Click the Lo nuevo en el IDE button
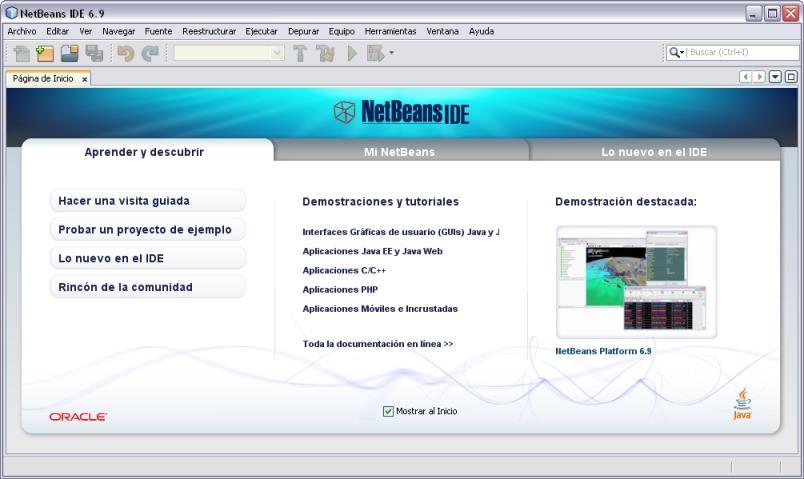Image resolution: width=804 pixels, height=479 pixels. pyautogui.click(x=148, y=258)
